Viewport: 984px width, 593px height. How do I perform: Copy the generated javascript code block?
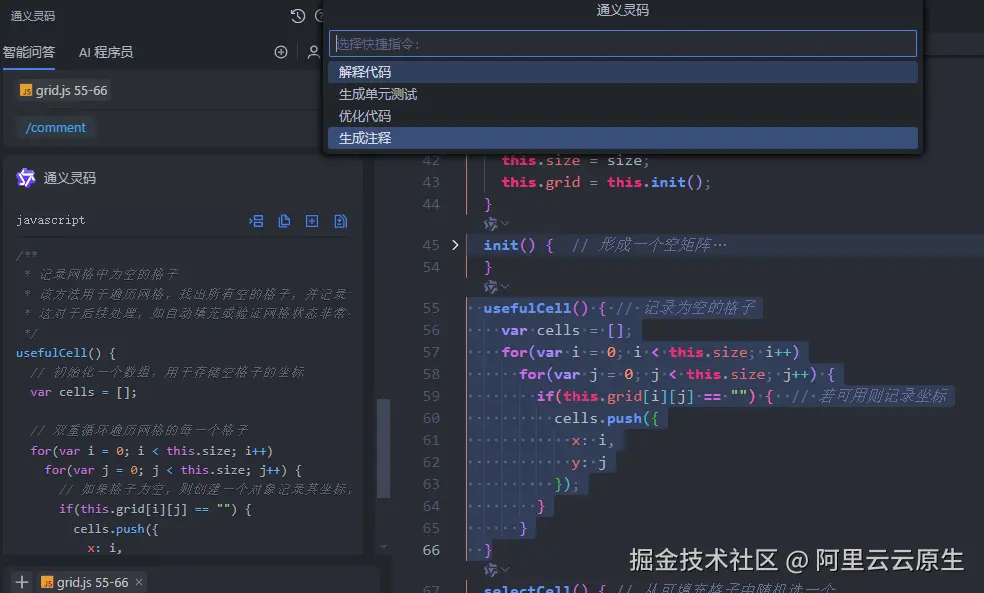pos(284,221)
